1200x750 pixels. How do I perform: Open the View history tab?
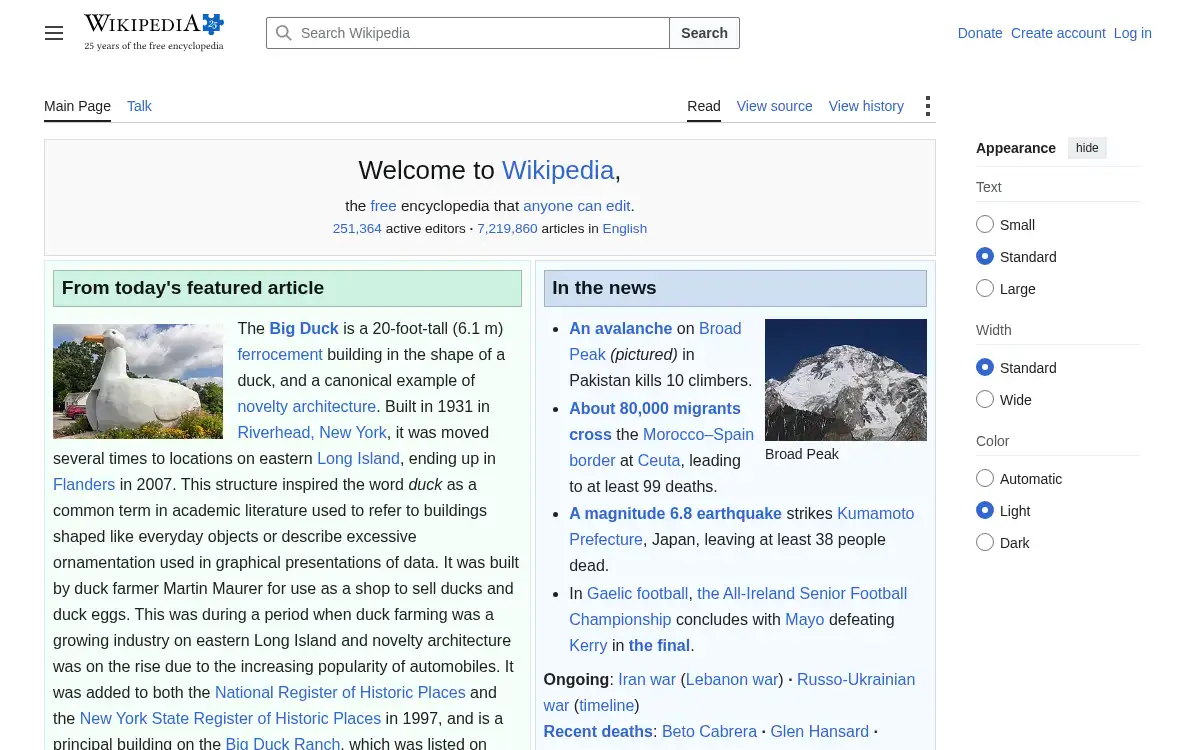[x=866, y=106]
